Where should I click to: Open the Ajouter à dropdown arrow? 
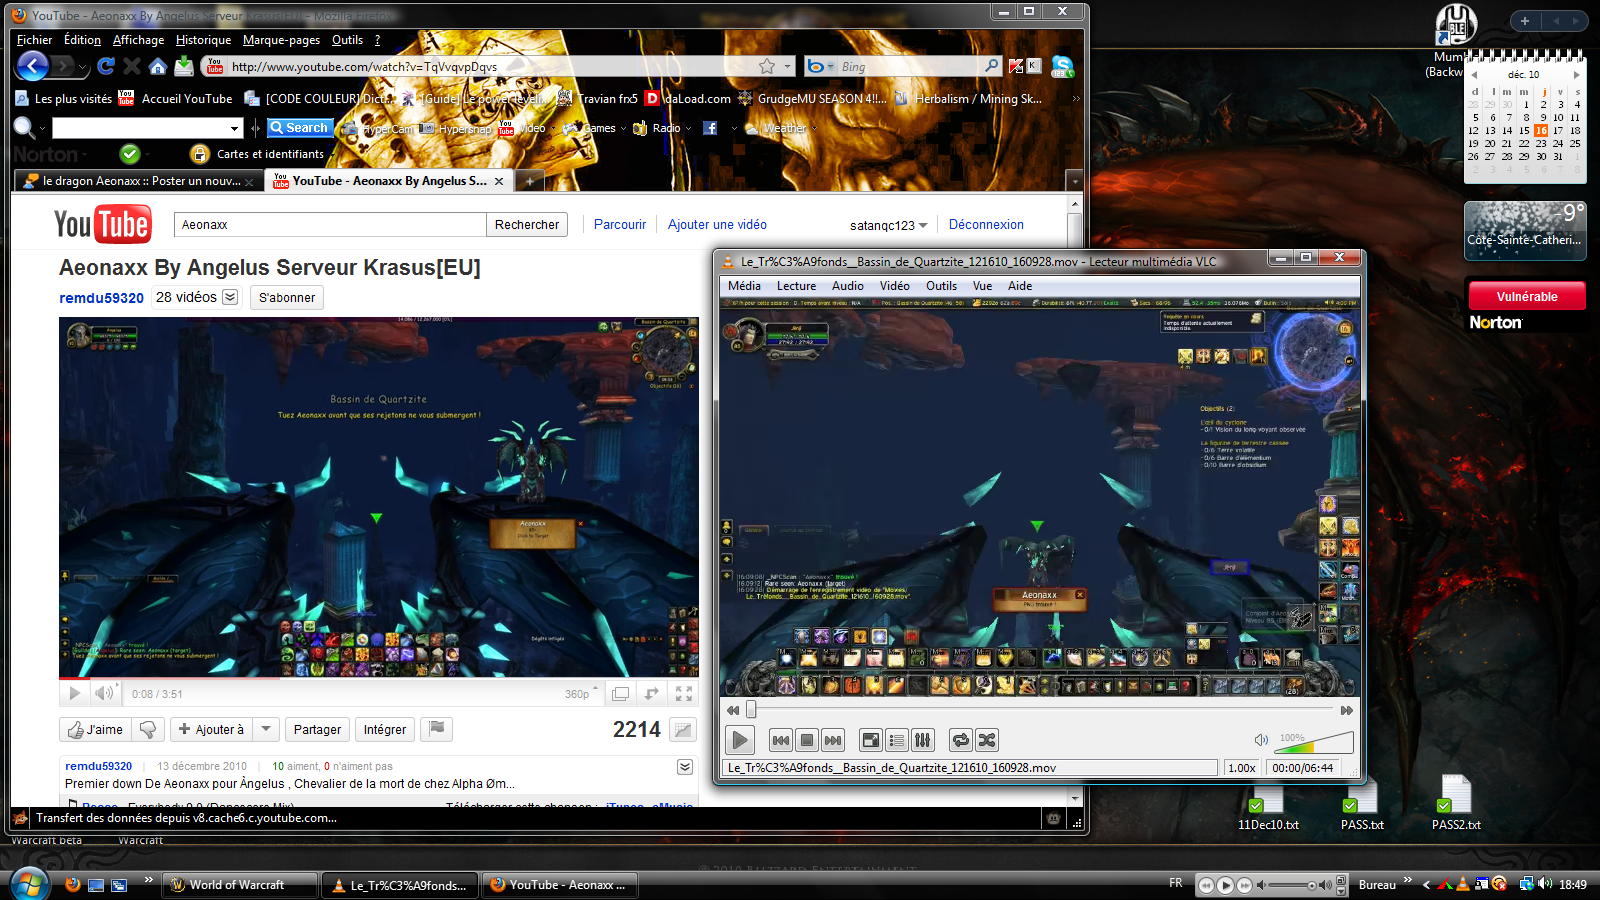(x=266, y=730)
